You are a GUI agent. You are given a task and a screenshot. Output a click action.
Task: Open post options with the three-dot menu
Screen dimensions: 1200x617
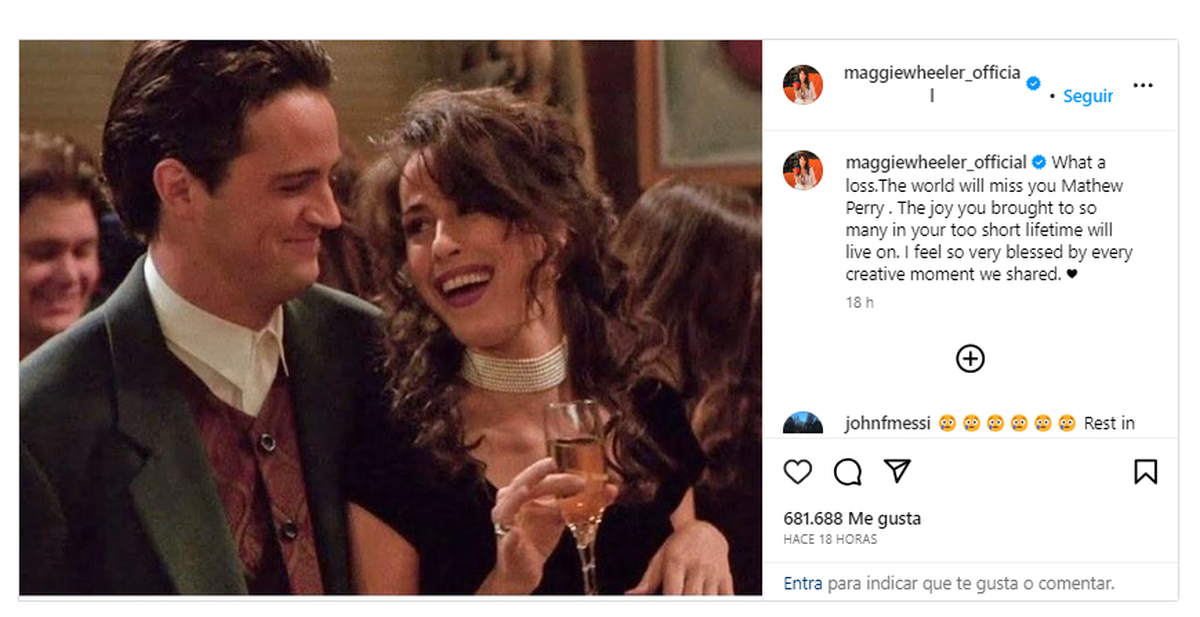click(1142, 84)
